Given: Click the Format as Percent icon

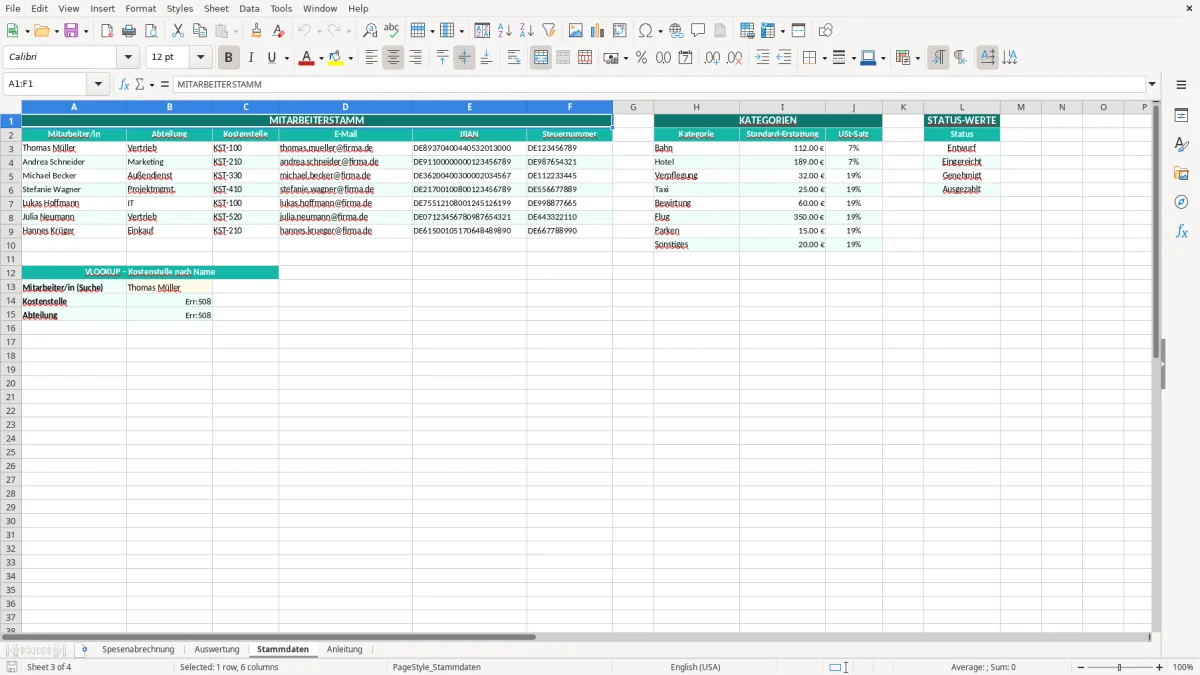Looking at the screenshot, I should [x=642, y=58].
